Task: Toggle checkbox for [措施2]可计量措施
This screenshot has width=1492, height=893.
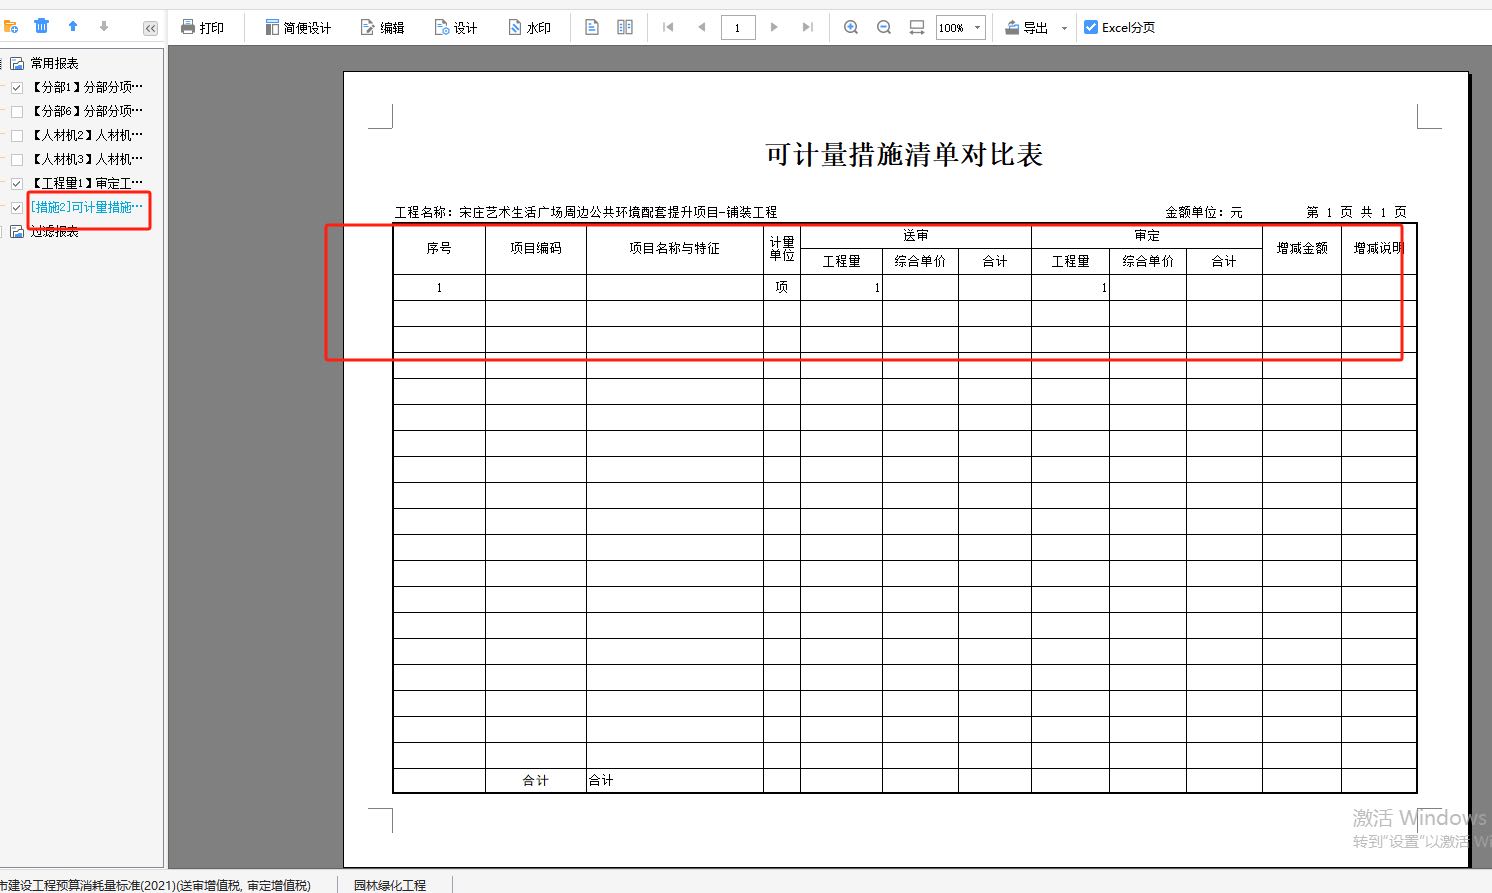Action: click(17, 207)
